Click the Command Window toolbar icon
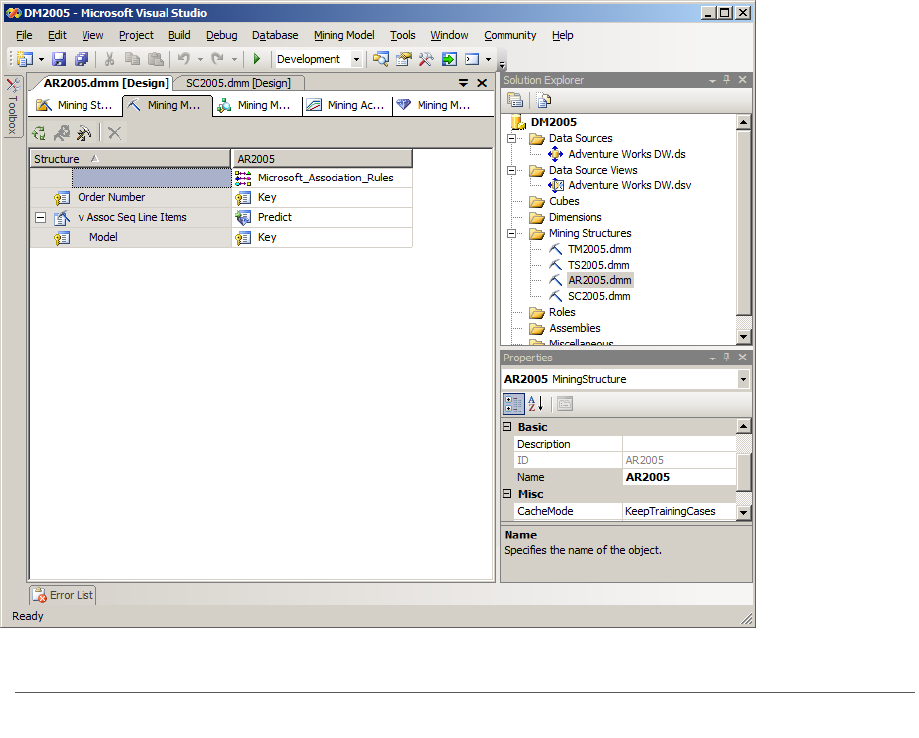919x738 pixels. [472, 59]
